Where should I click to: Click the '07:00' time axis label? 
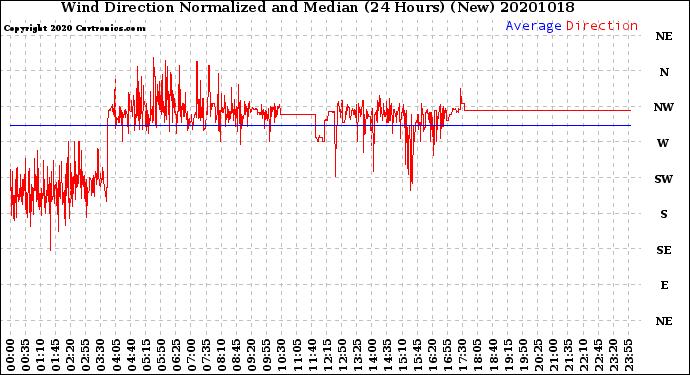pos(192,355)
